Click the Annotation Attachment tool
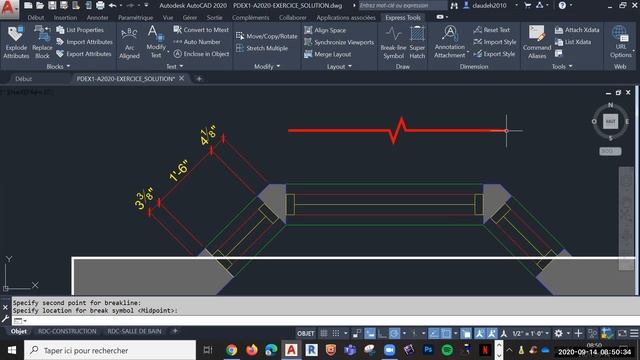The width and height of the screenshot is (640, 360). click(x=449, y=42)
